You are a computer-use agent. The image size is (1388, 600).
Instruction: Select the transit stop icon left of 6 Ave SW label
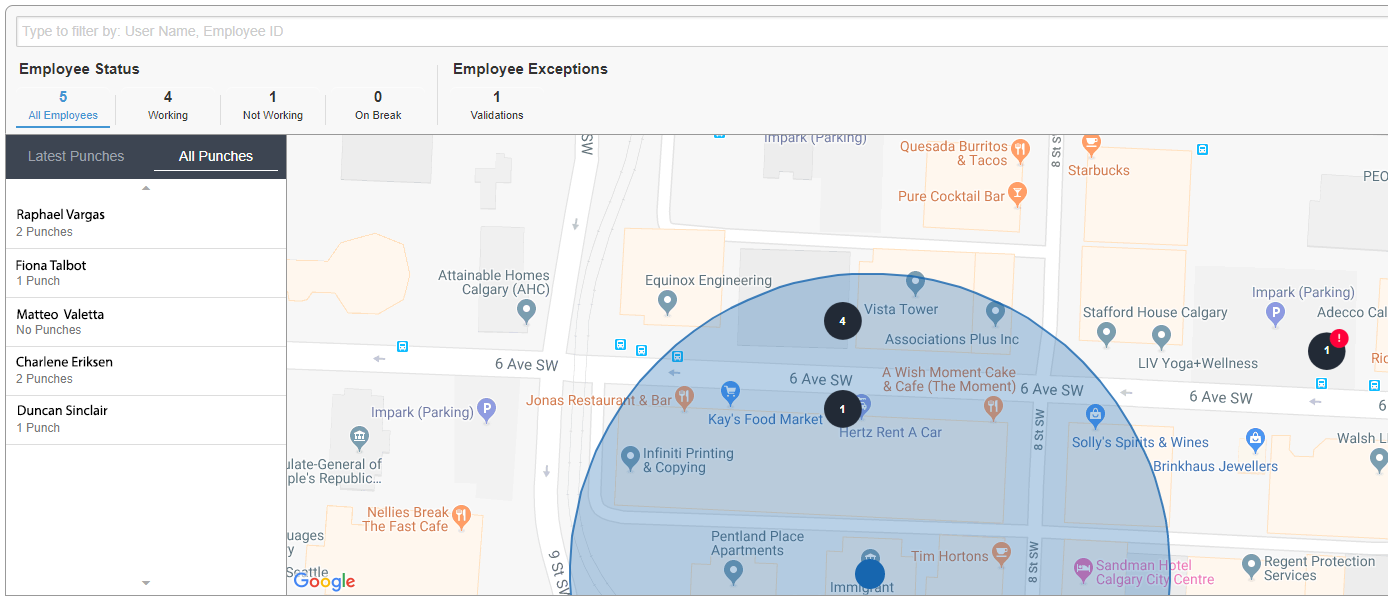(x=402, y=347)
